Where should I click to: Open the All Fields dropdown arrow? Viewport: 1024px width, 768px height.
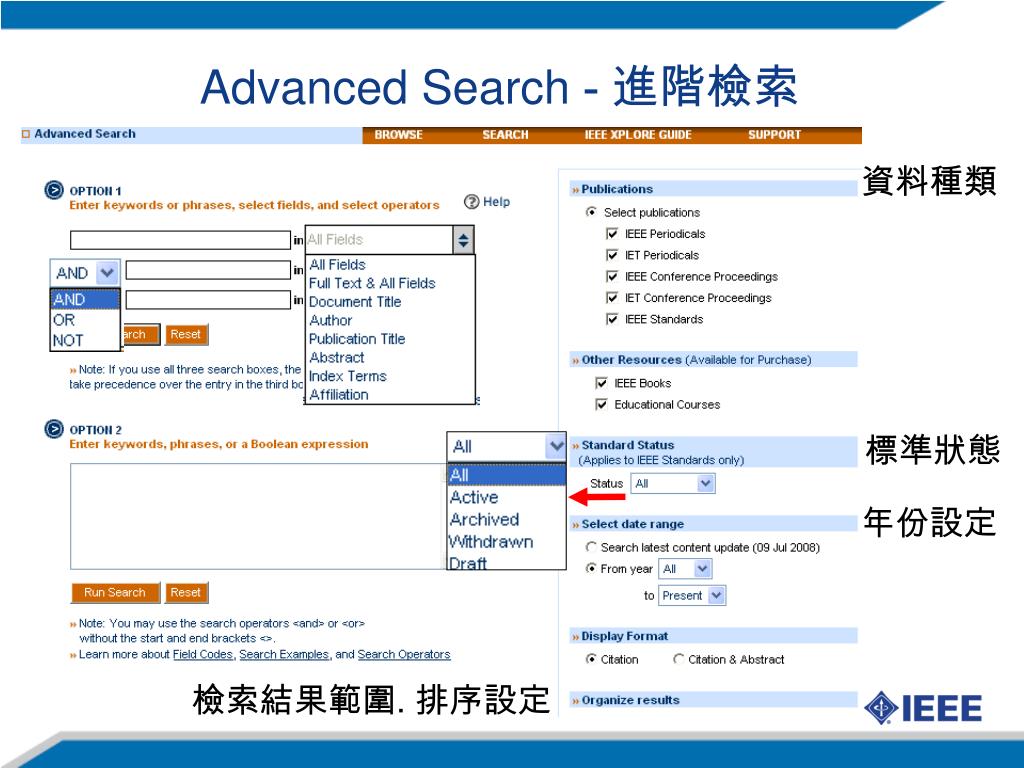pos(462,240)
